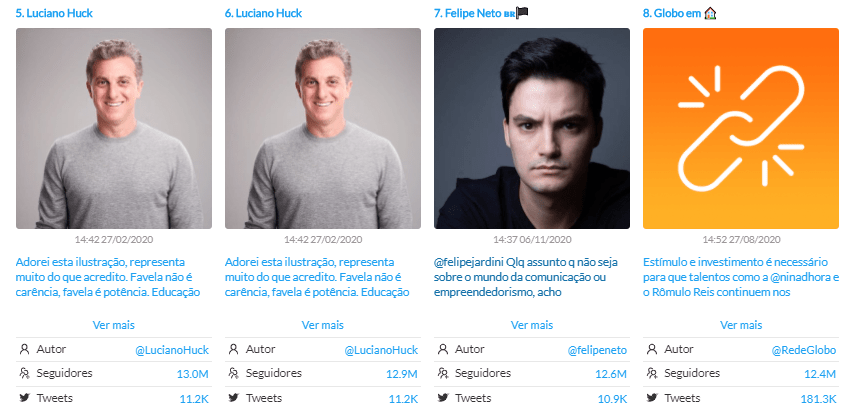Open the @LucianoHuck link in the sixth card
Viewport: 860px width, 416px height.
[x=381, y=350]
